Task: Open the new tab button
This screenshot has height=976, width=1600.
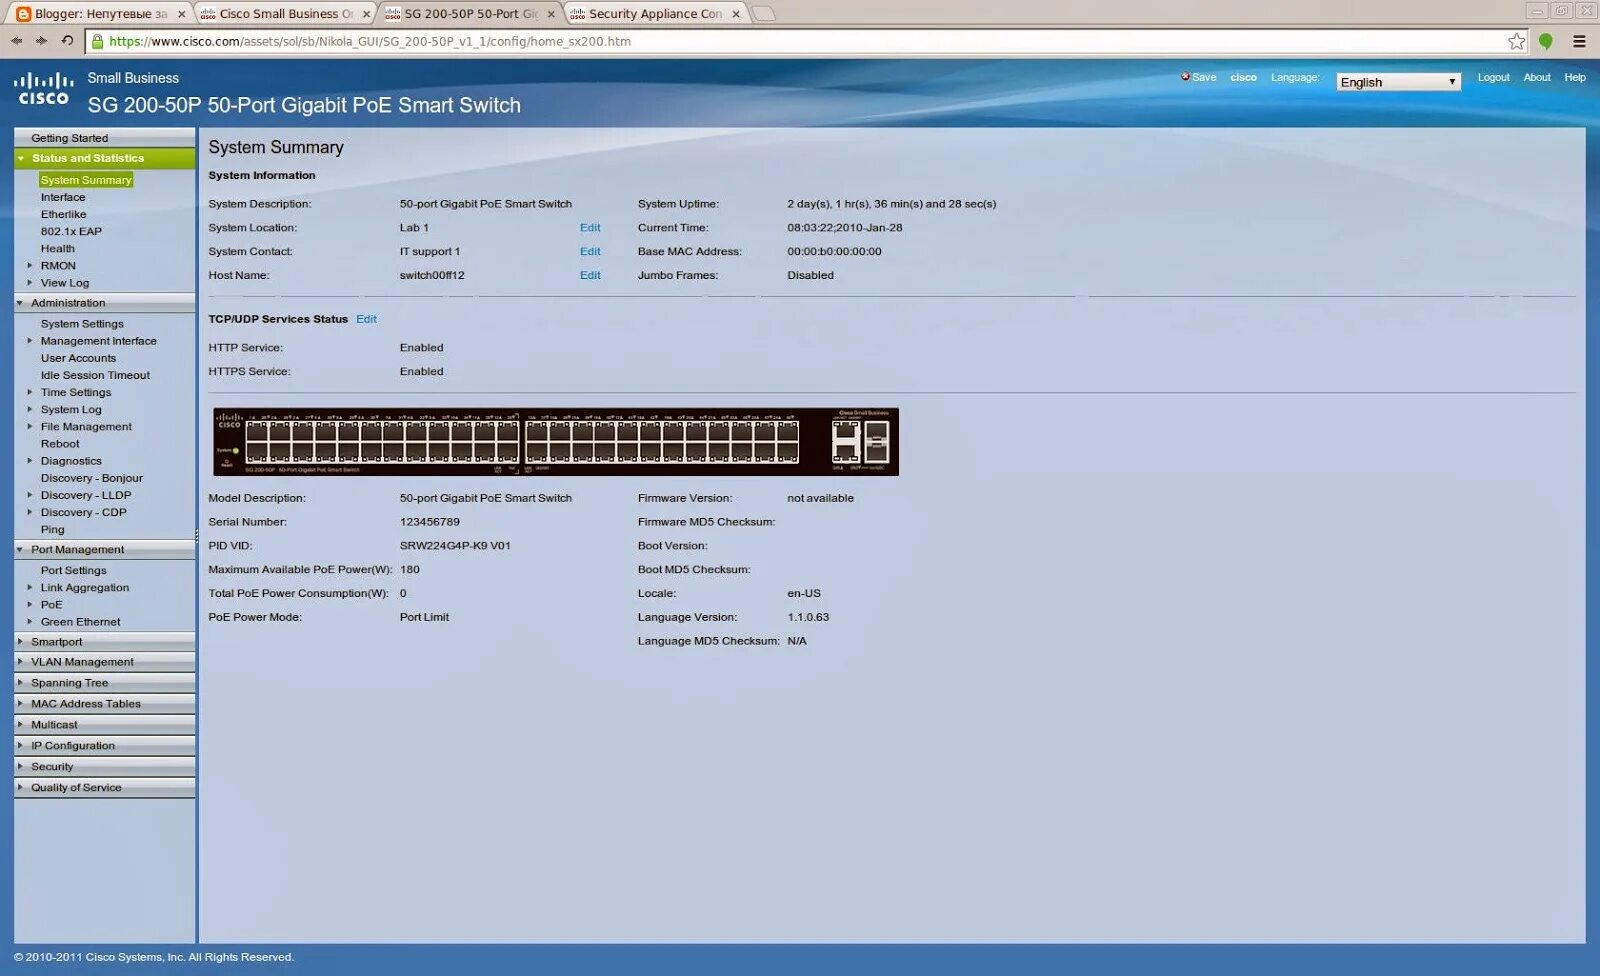Action: (x=763, y=14)
